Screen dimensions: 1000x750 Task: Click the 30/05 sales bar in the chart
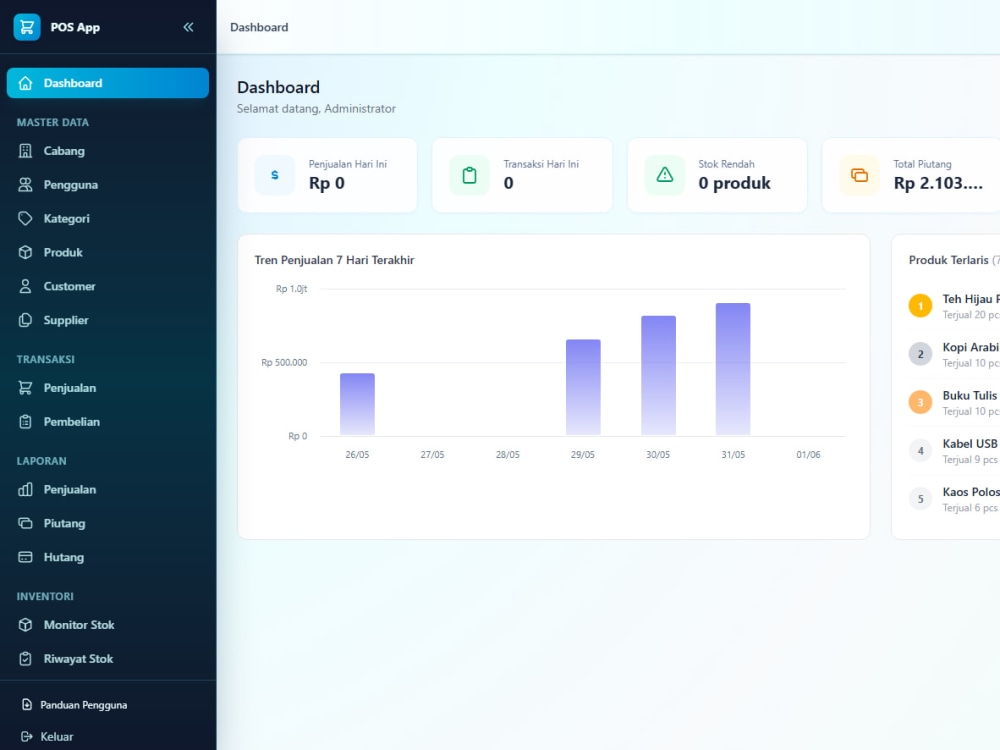coord(658,376)
